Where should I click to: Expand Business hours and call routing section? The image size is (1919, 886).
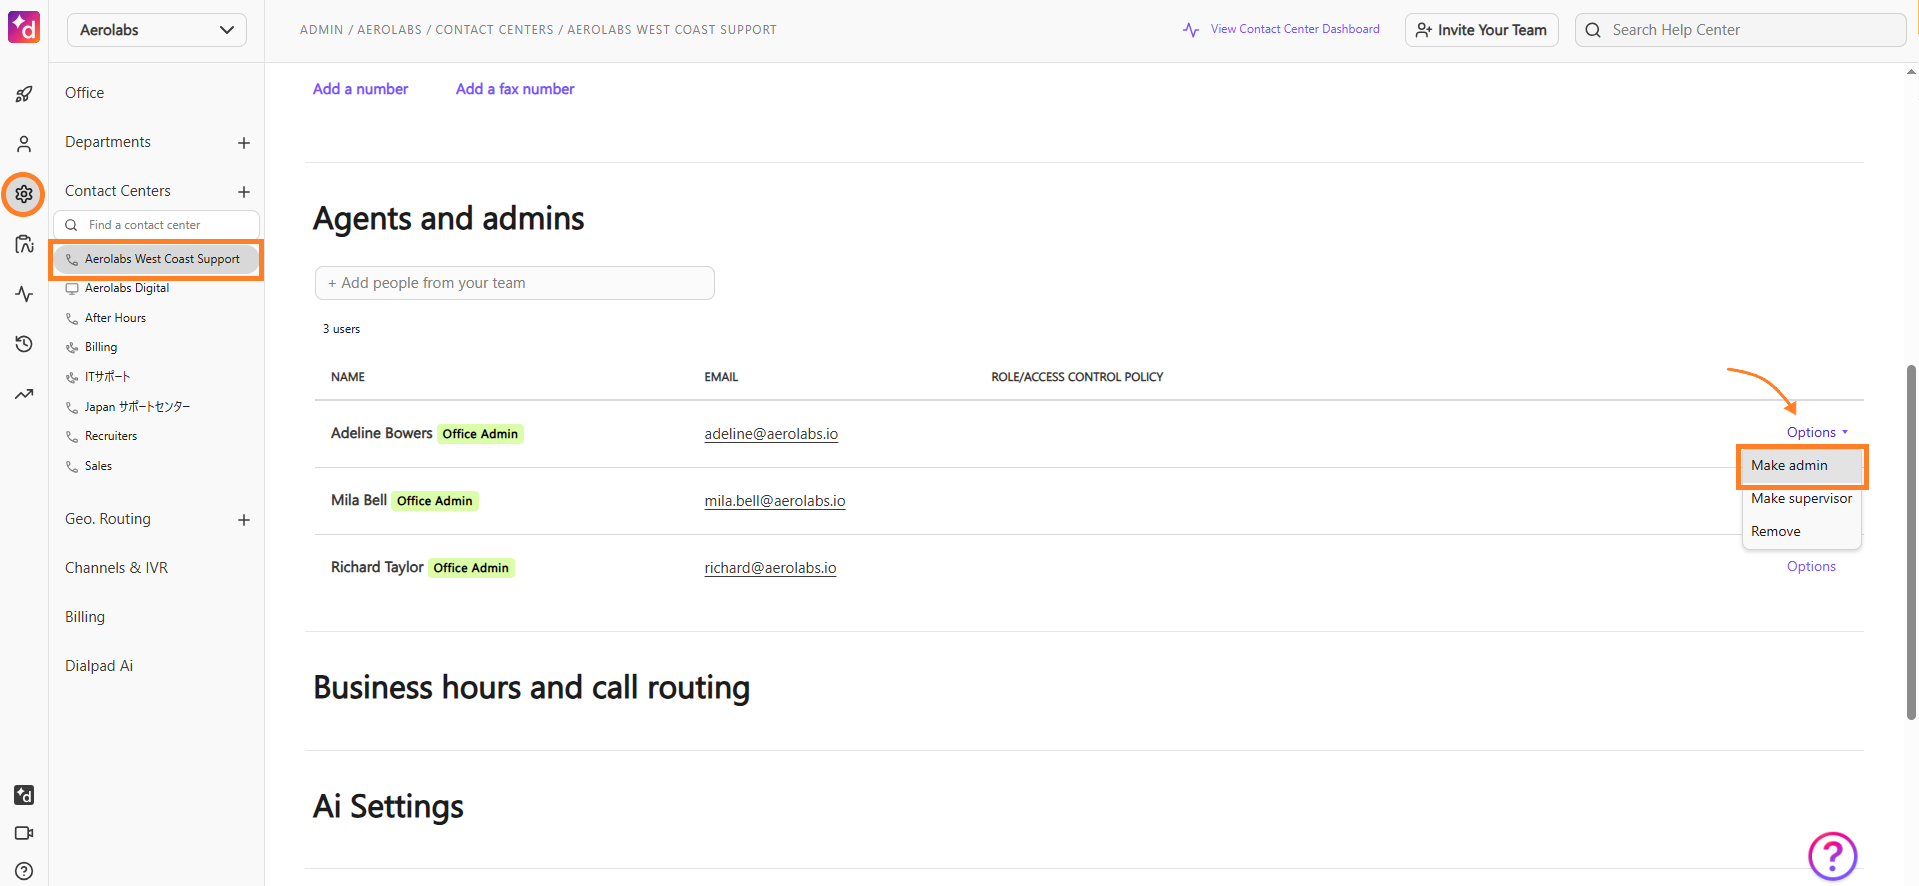[531, 688]
